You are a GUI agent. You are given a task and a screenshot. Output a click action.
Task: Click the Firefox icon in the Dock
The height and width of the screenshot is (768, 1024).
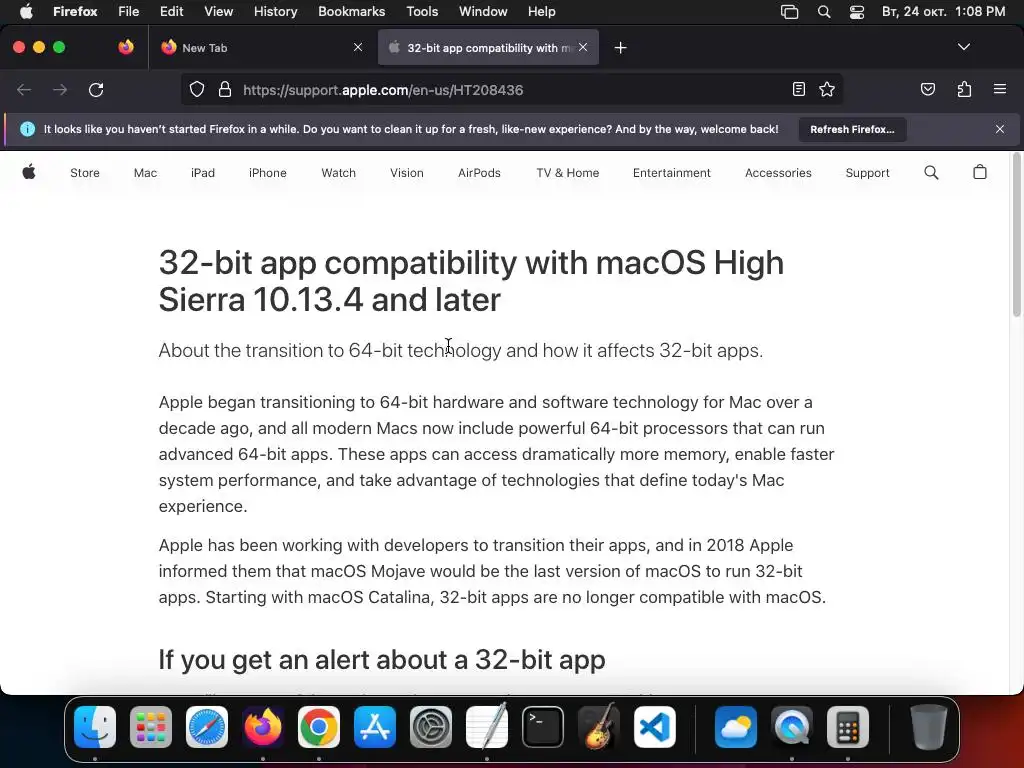(263, 727)
